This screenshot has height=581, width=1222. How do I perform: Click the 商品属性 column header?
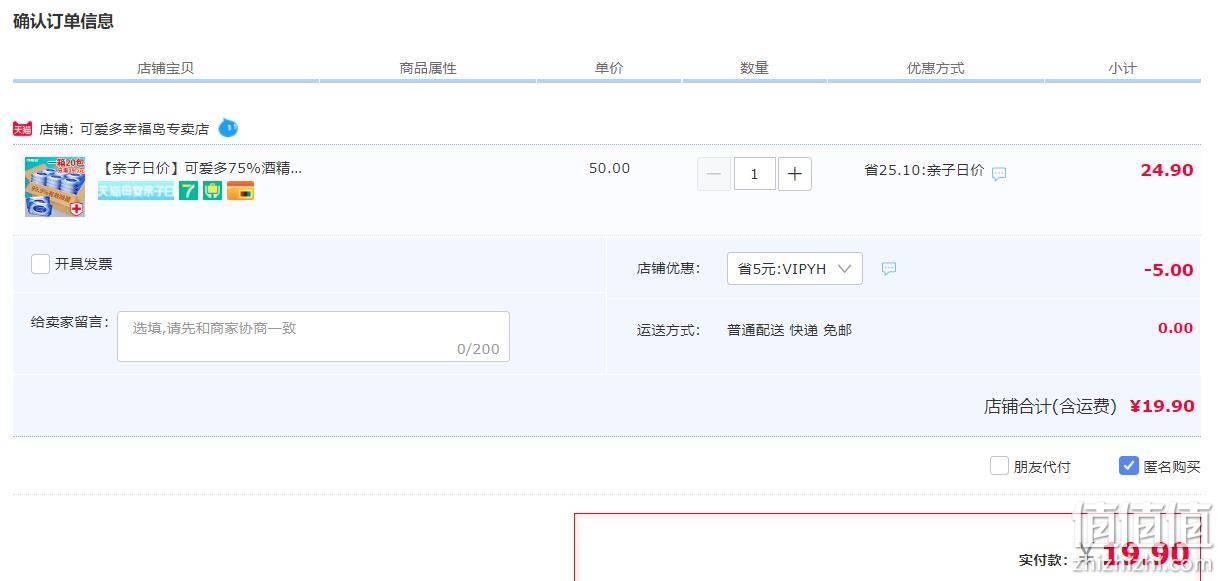click(x=428, y=68)
